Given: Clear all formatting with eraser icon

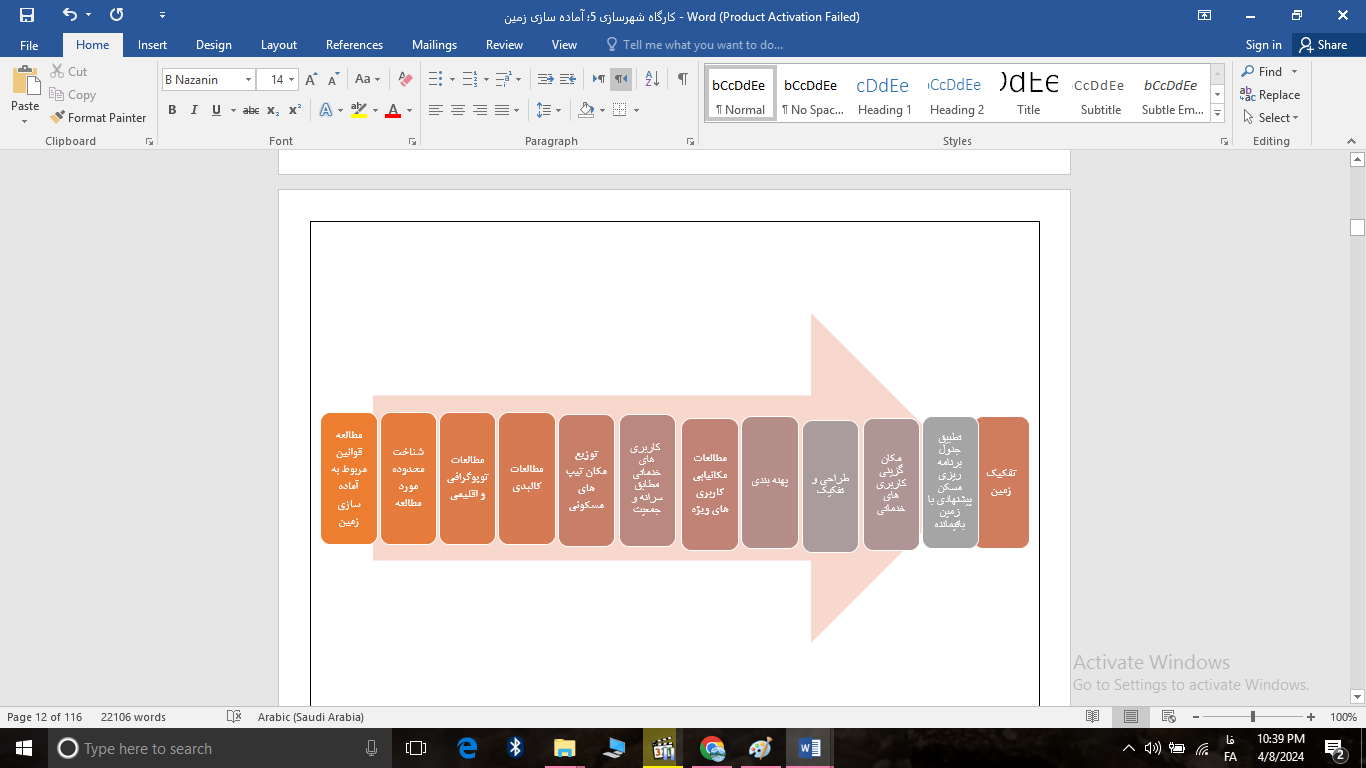Looking at the screenshot, I should 405,79.
